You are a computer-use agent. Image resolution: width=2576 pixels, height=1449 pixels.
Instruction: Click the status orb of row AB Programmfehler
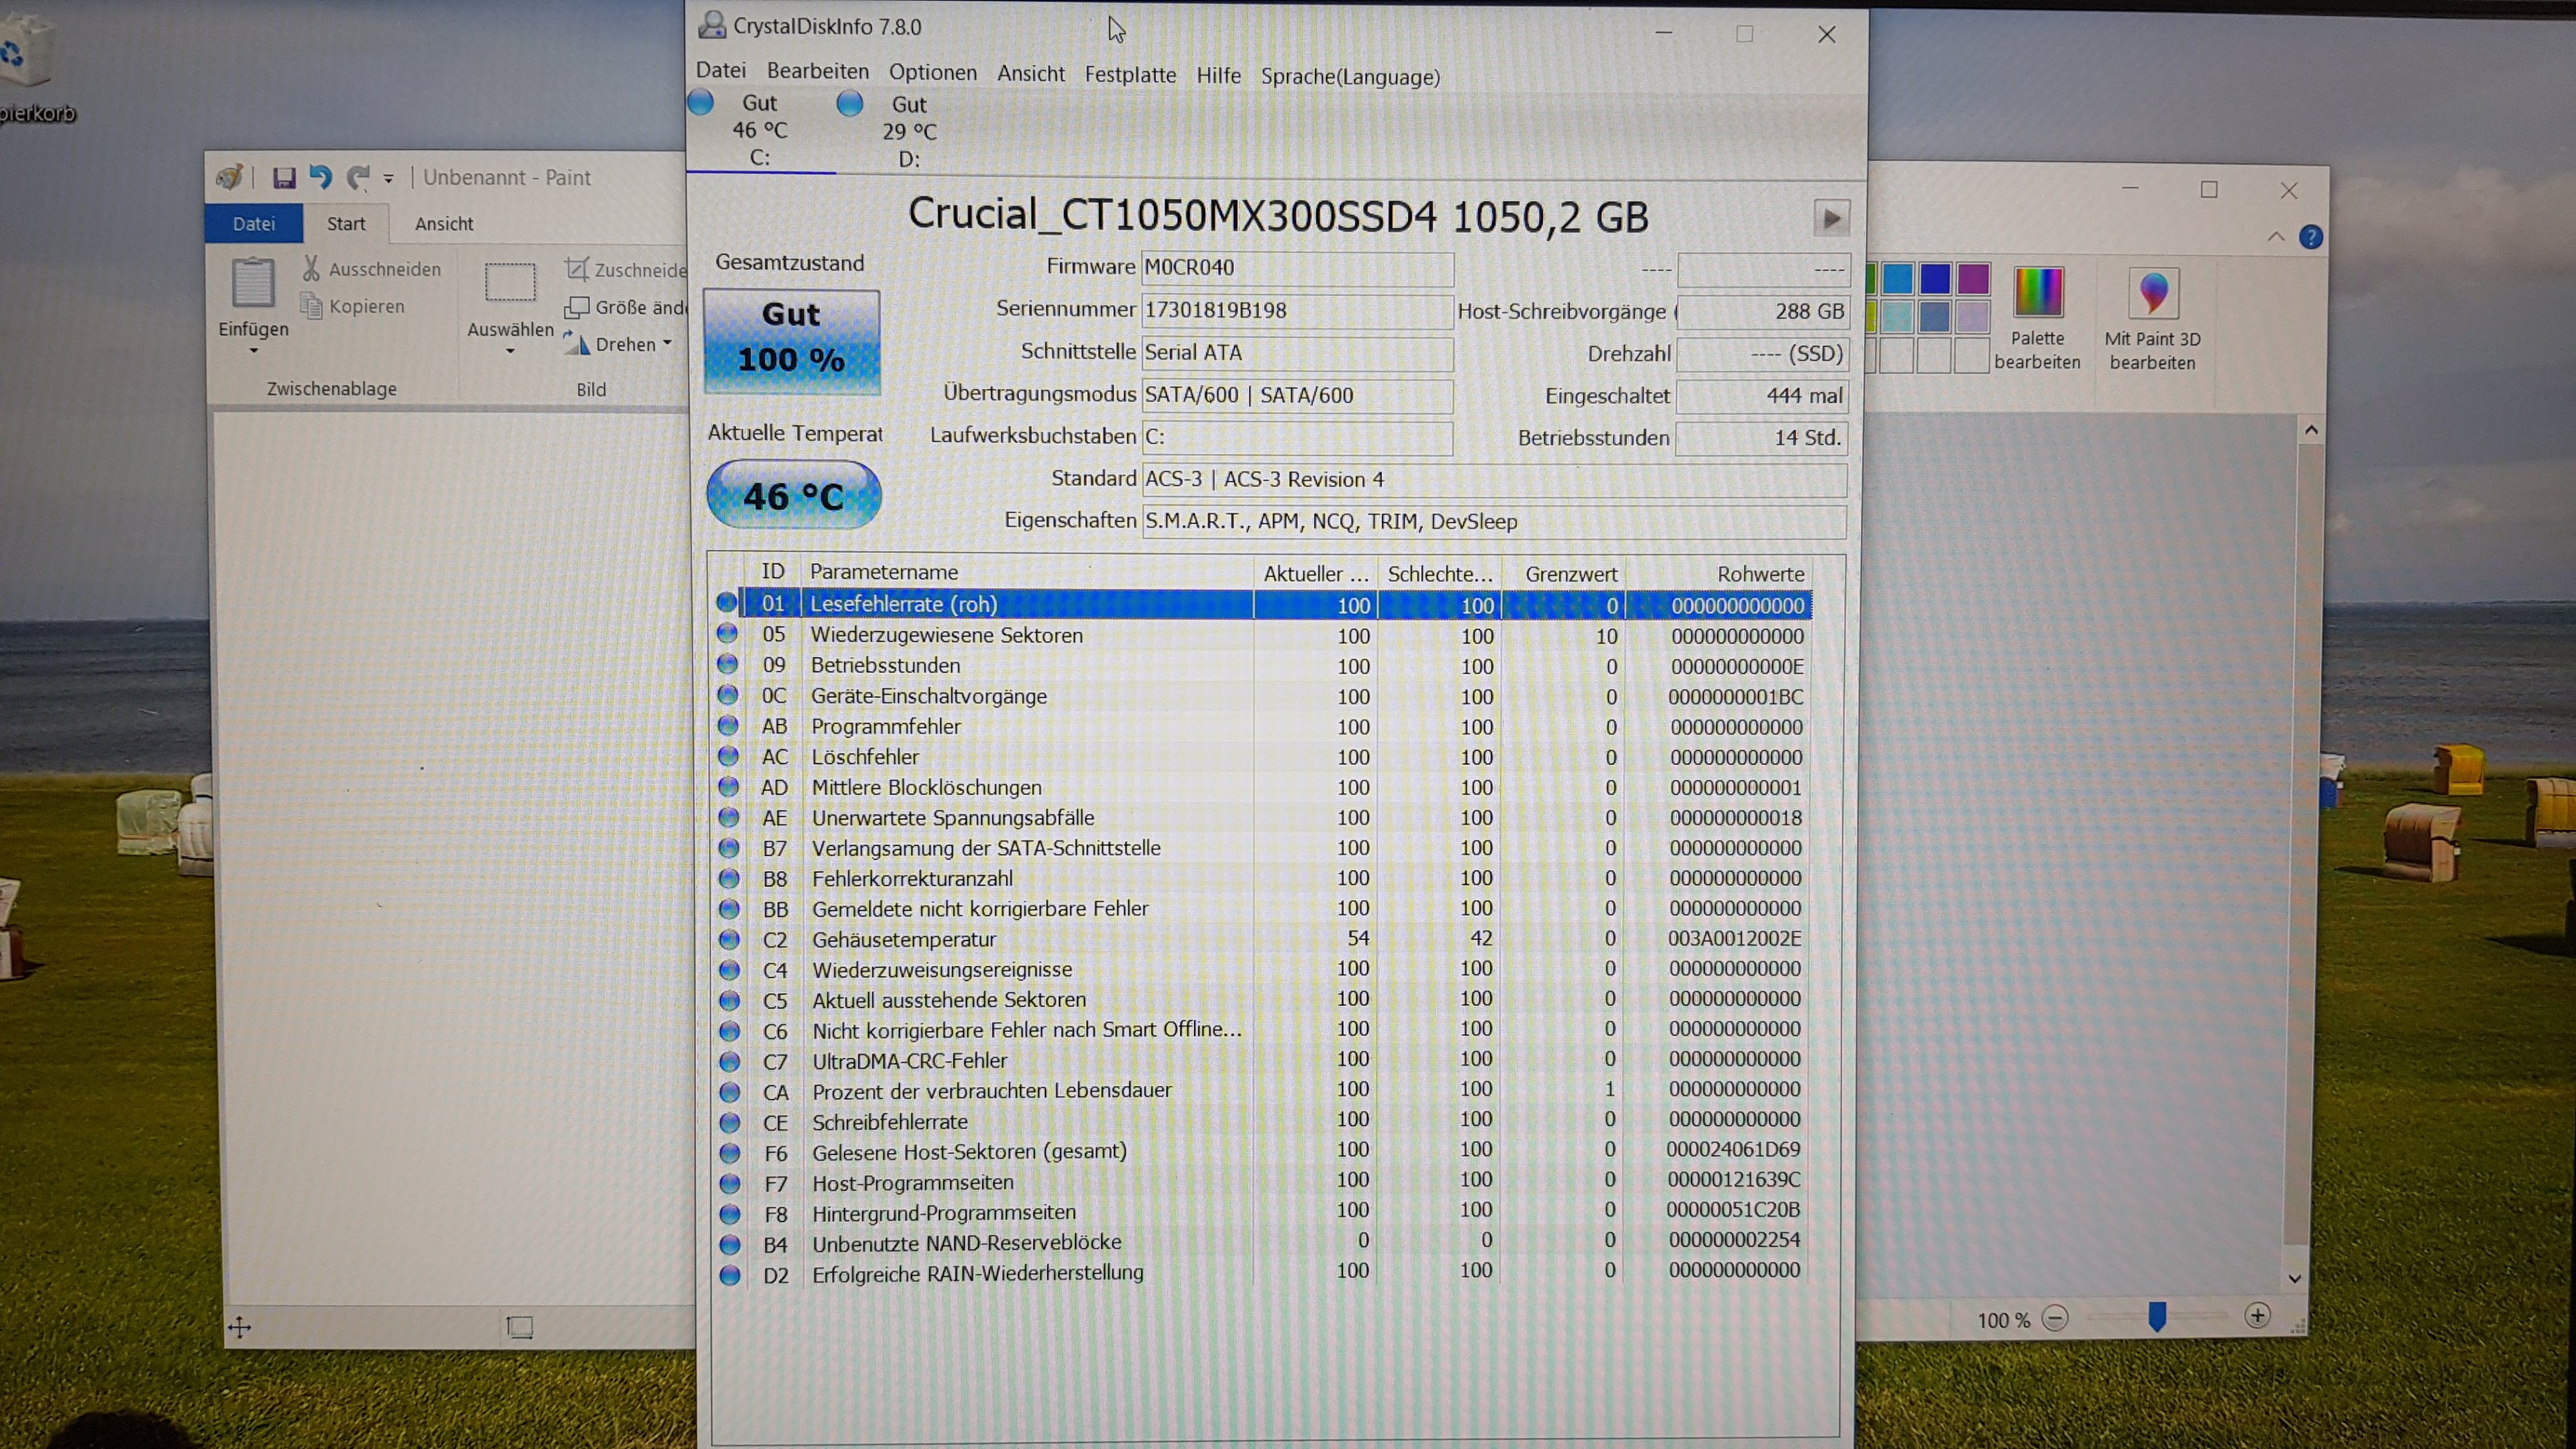click(728, 725)
